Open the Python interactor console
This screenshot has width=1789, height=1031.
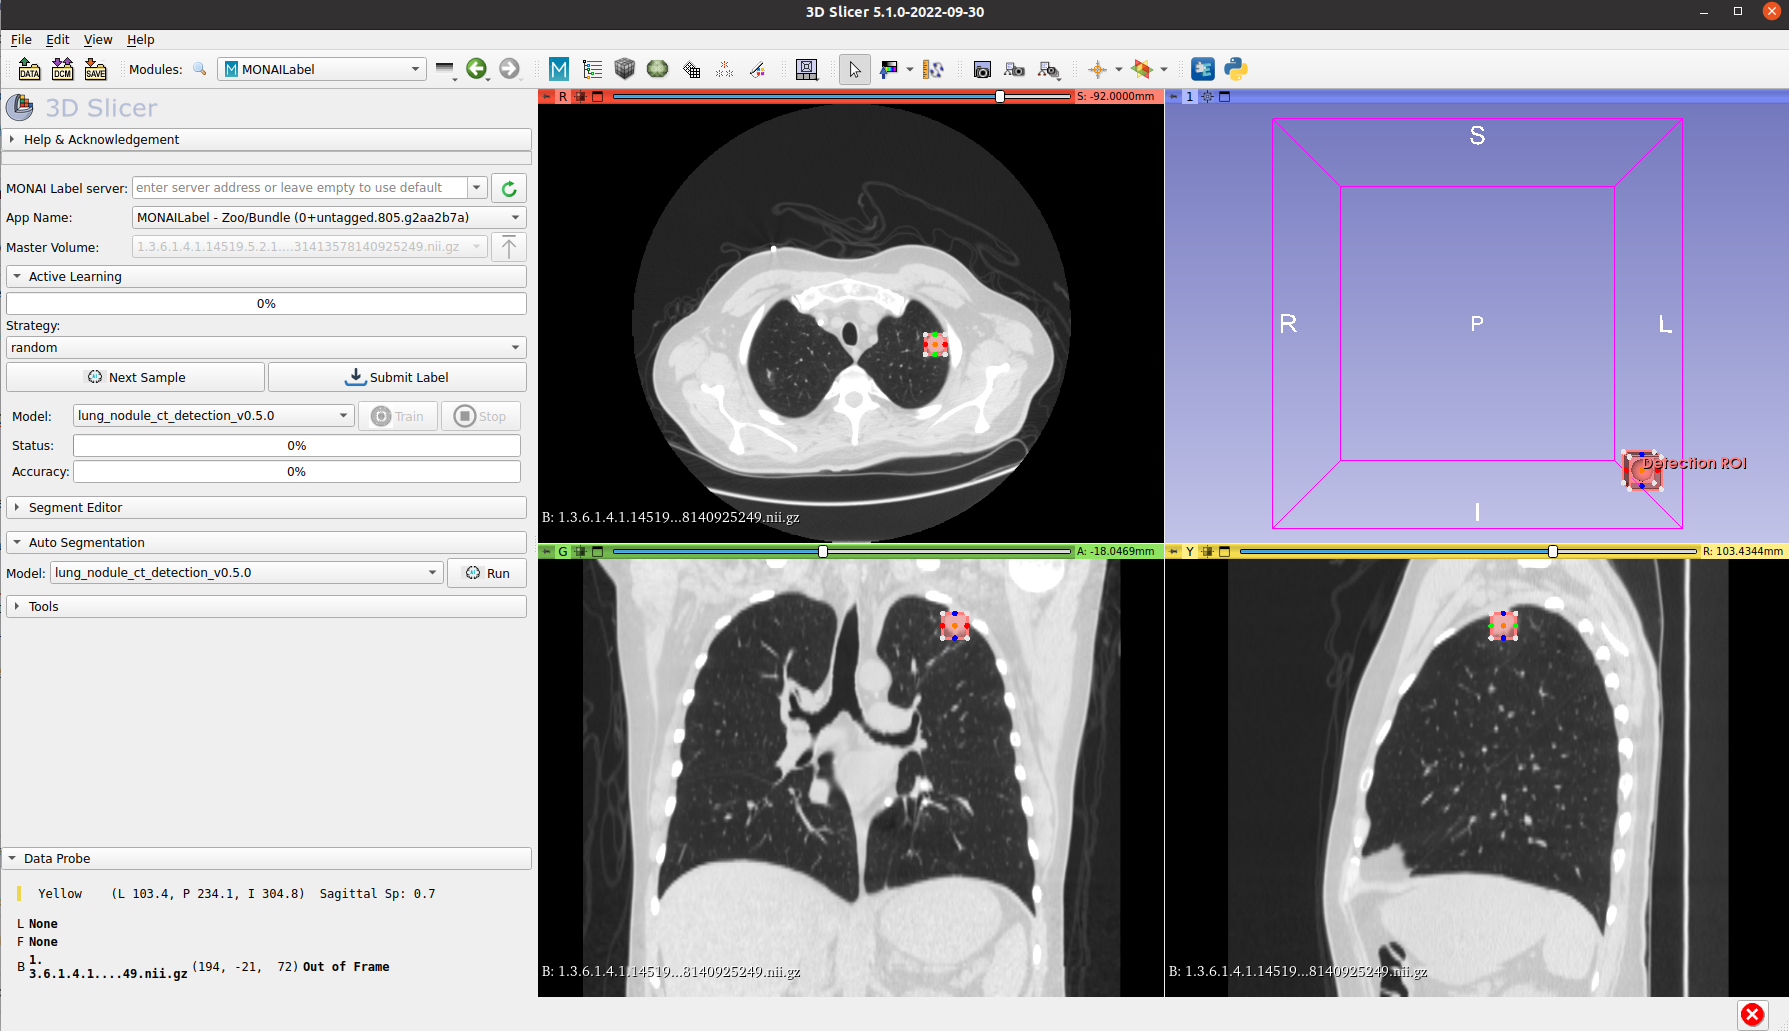click(x=1236, y=69)
